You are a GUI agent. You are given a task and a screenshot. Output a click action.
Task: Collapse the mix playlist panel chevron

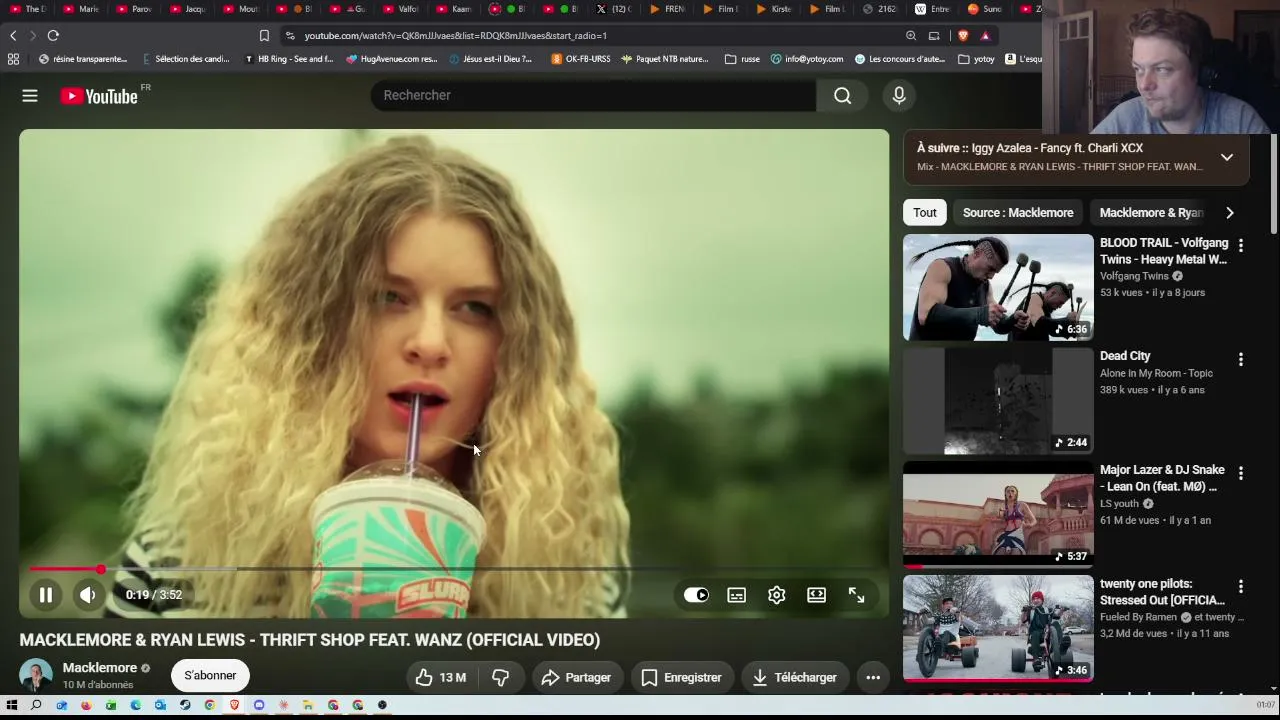click(x=1227, y=157)
